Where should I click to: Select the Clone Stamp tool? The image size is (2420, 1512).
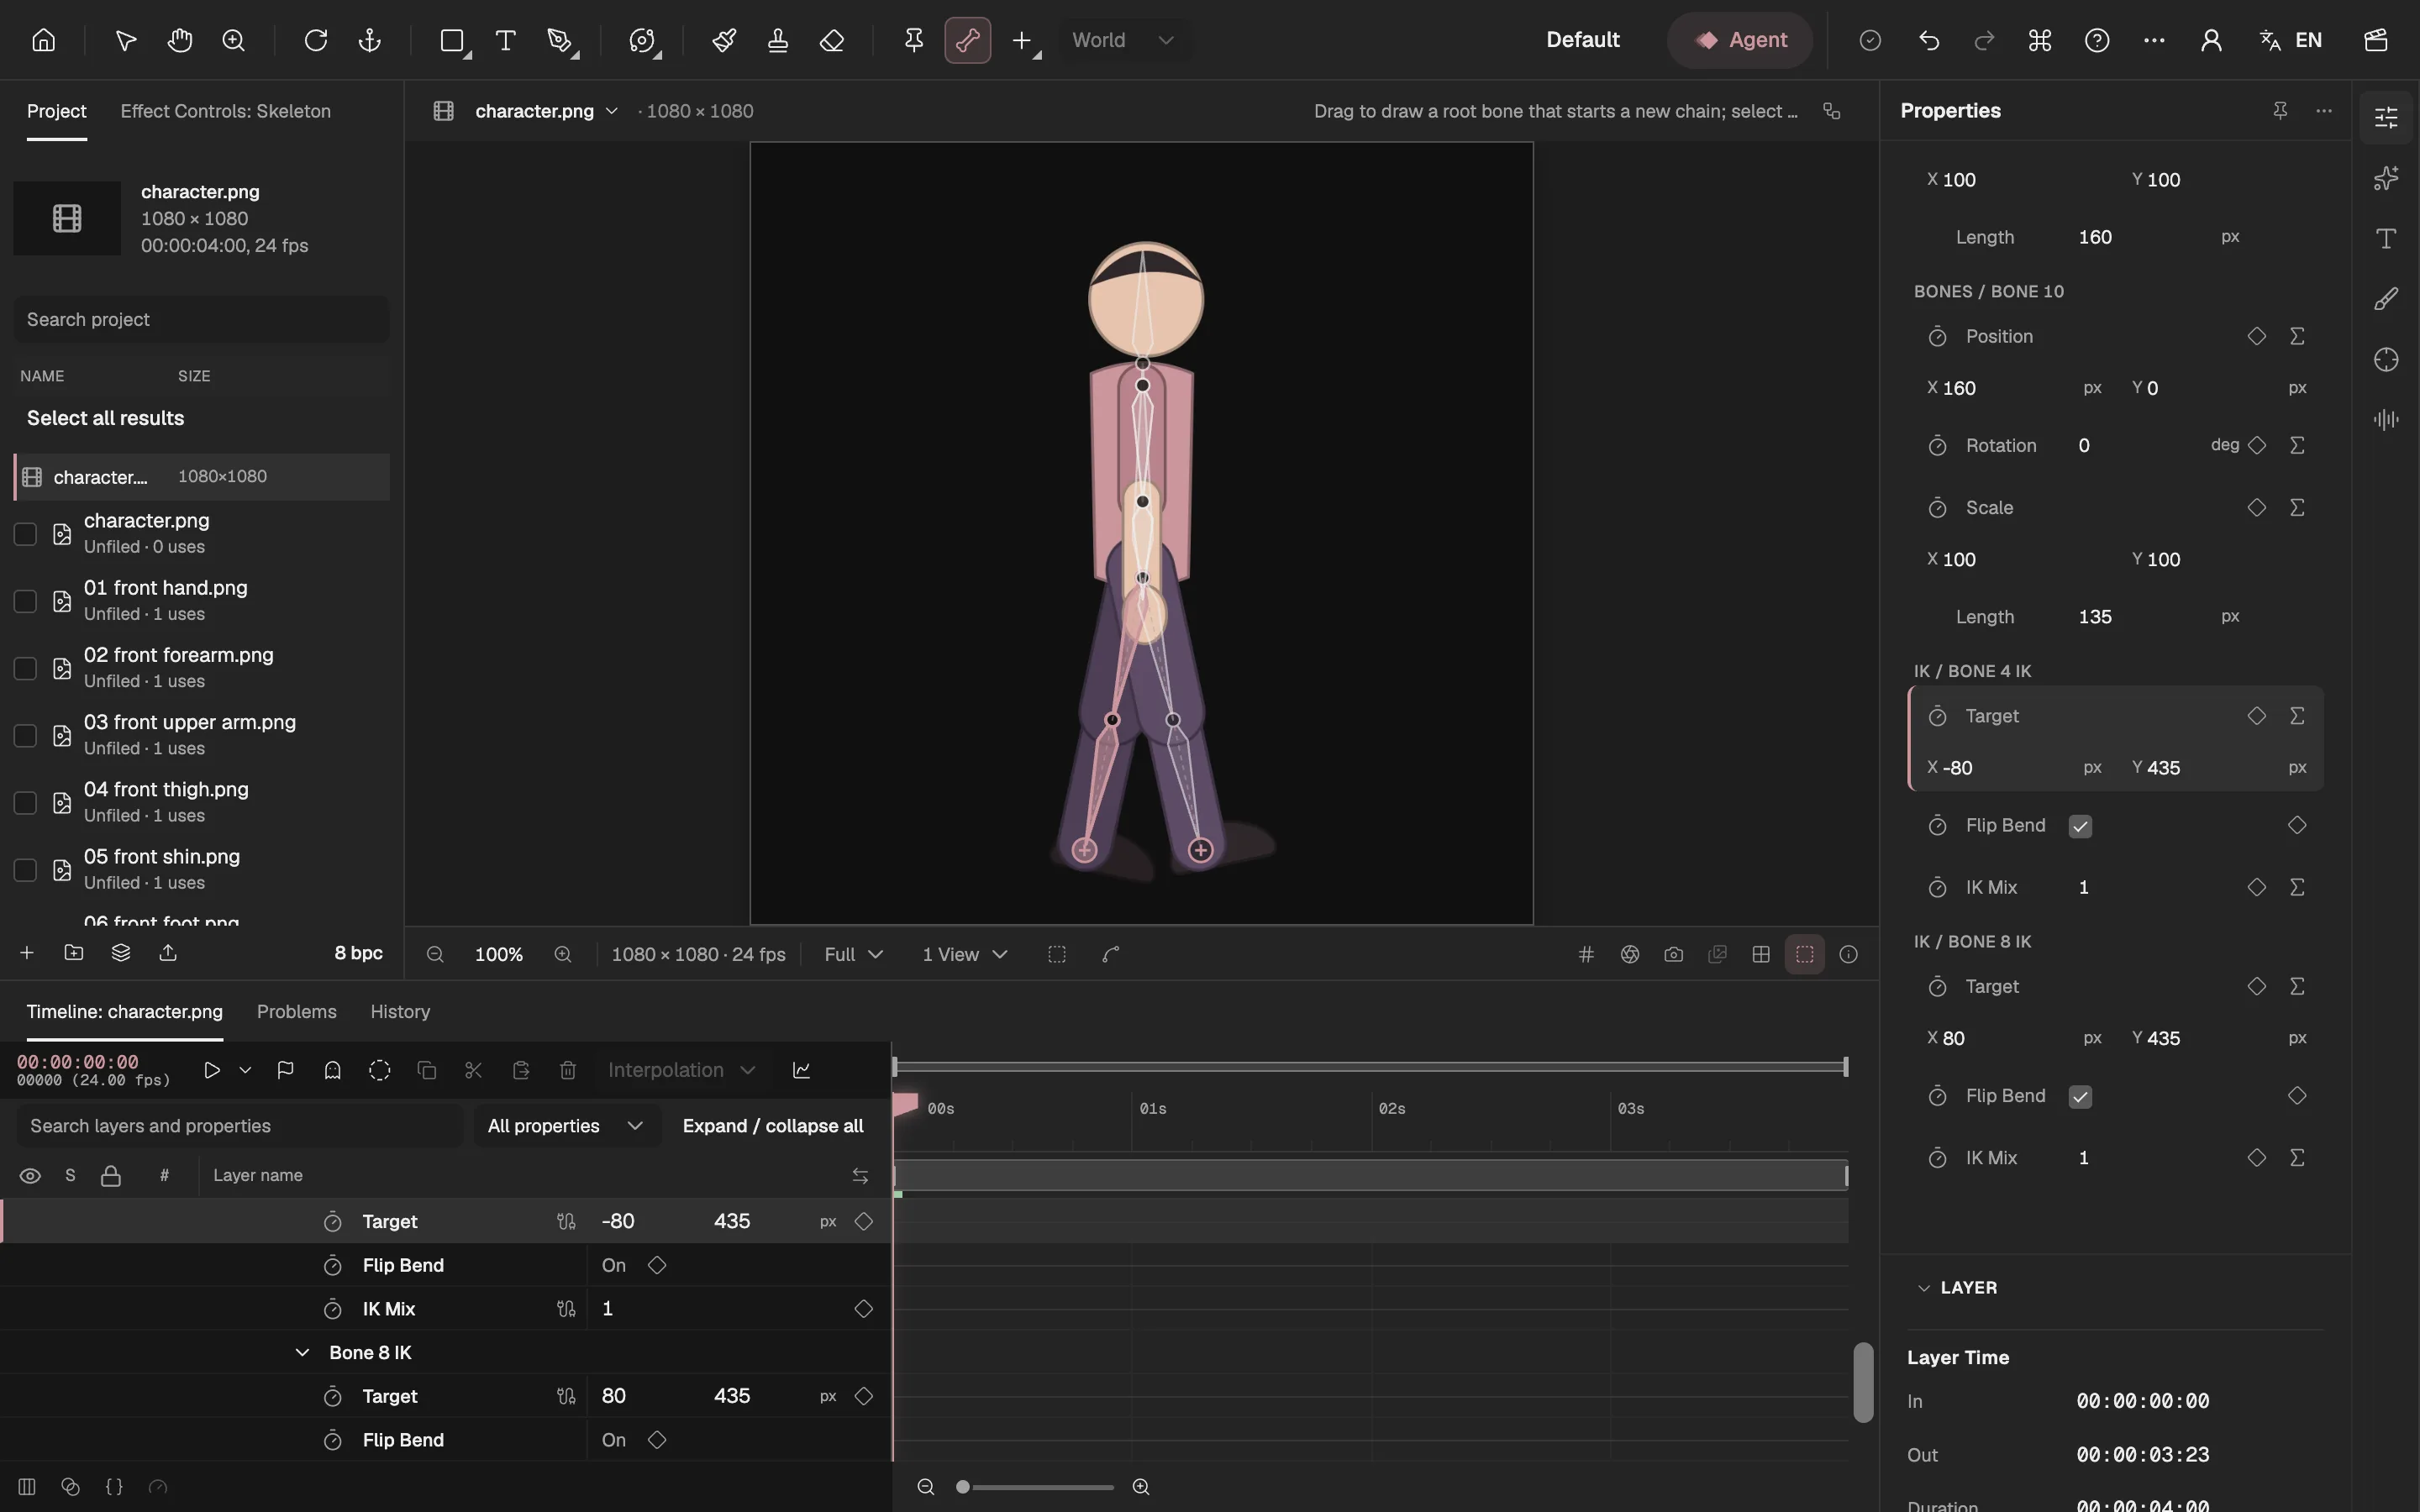point(778,40)
